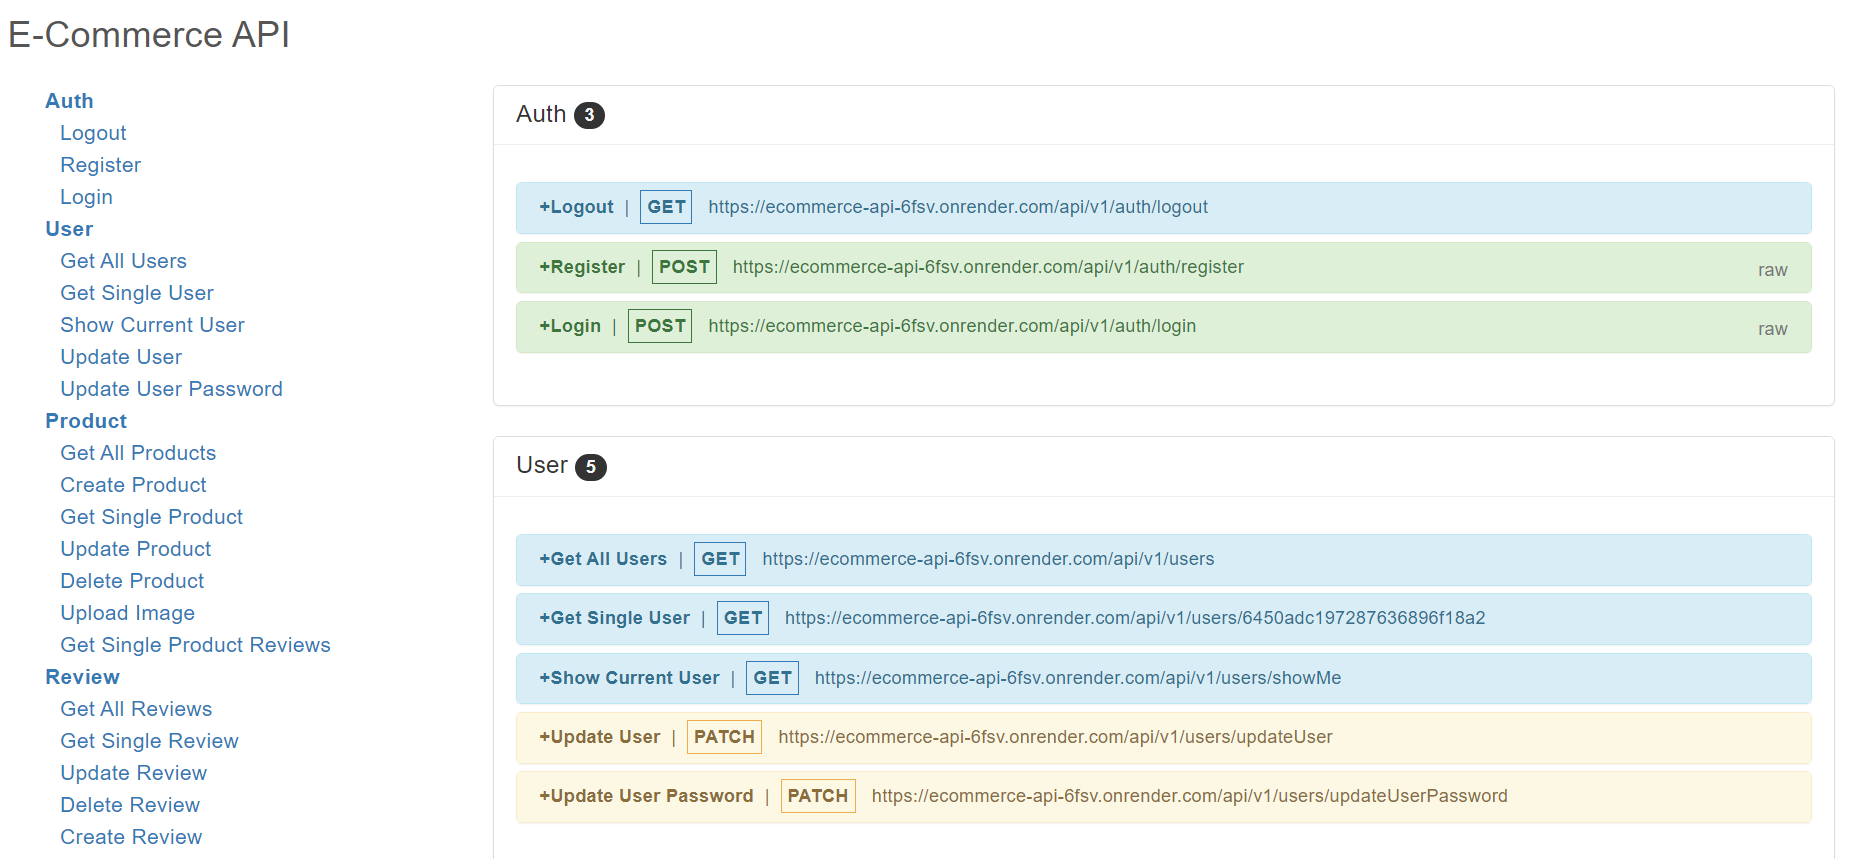Click the User panel heading

tap(542, 465)
